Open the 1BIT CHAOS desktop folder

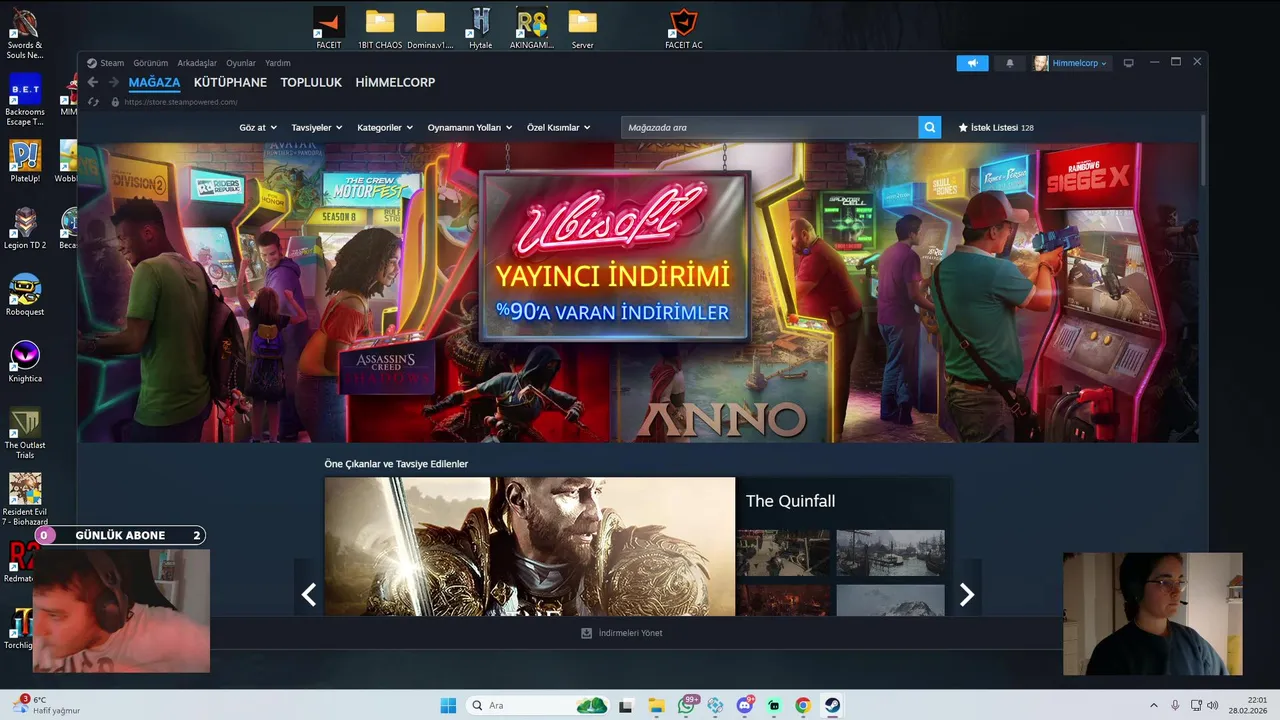(x=380, y=28)
